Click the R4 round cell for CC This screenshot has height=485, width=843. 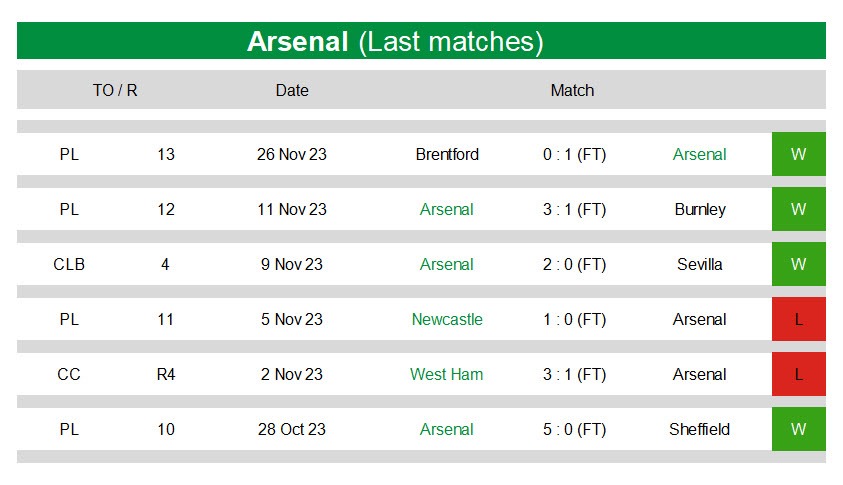coord(166,374)
